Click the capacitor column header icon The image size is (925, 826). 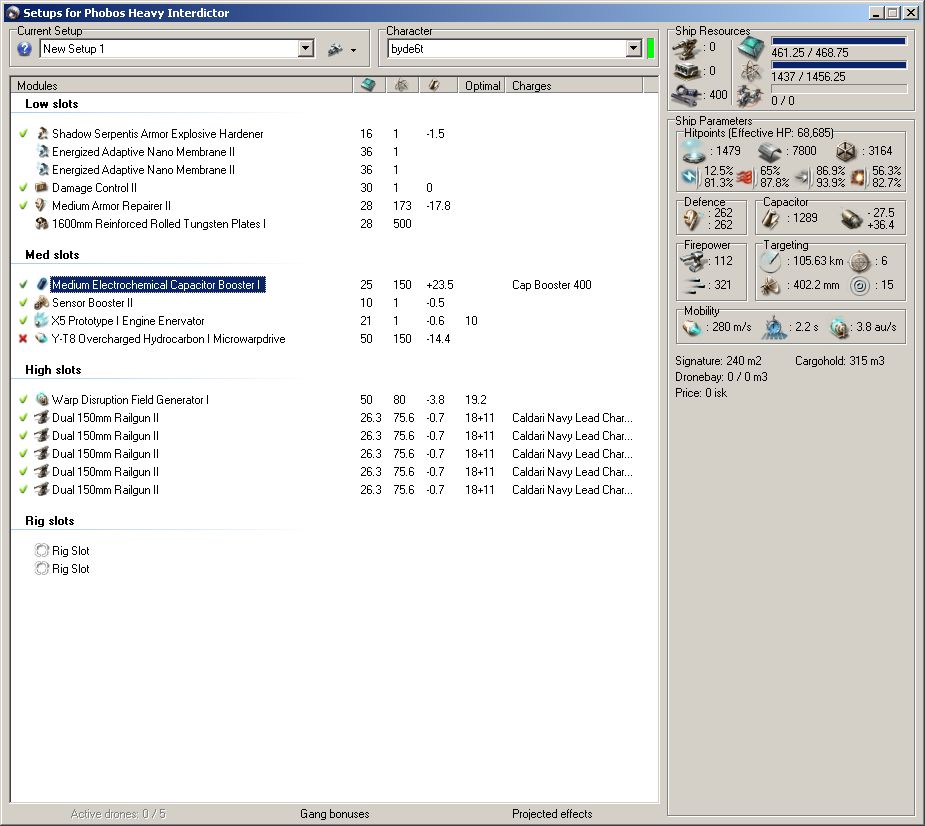[x=434, y=85]
